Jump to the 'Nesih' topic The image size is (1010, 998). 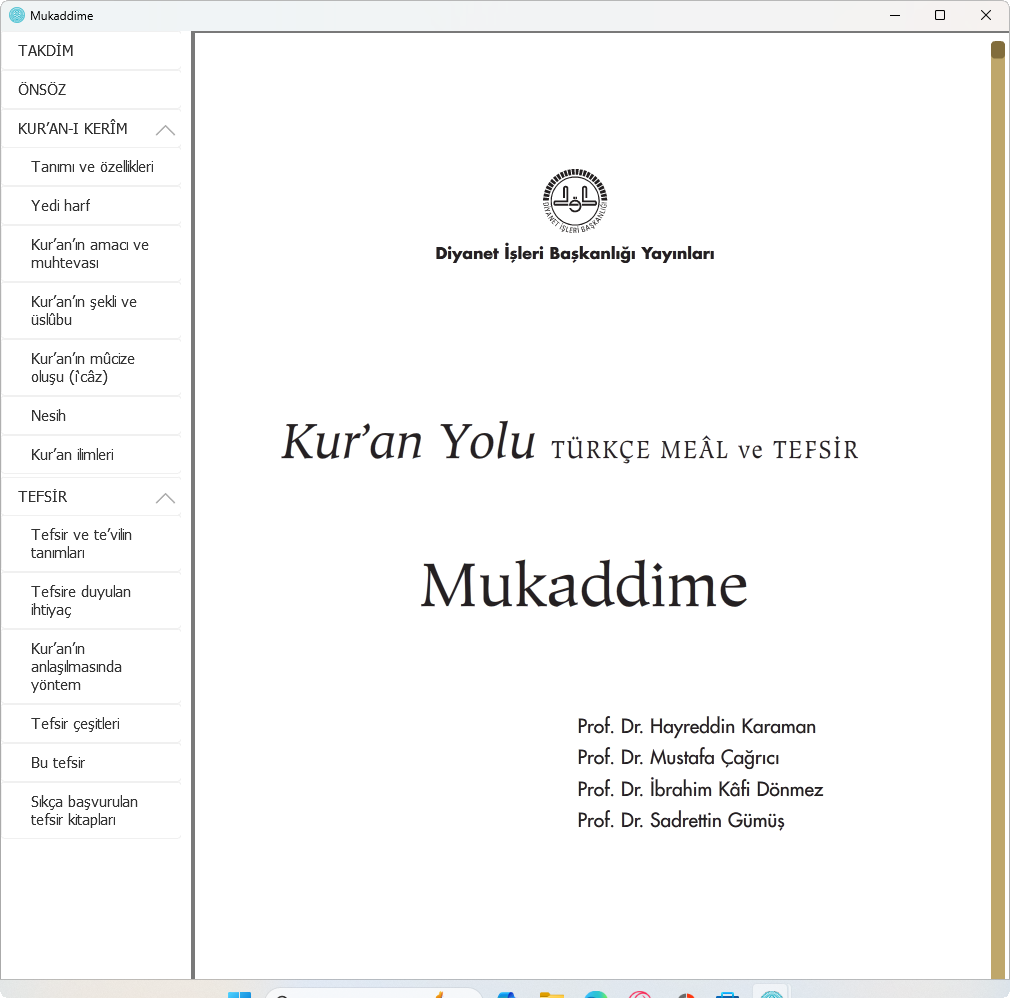[x=91, y=416]
